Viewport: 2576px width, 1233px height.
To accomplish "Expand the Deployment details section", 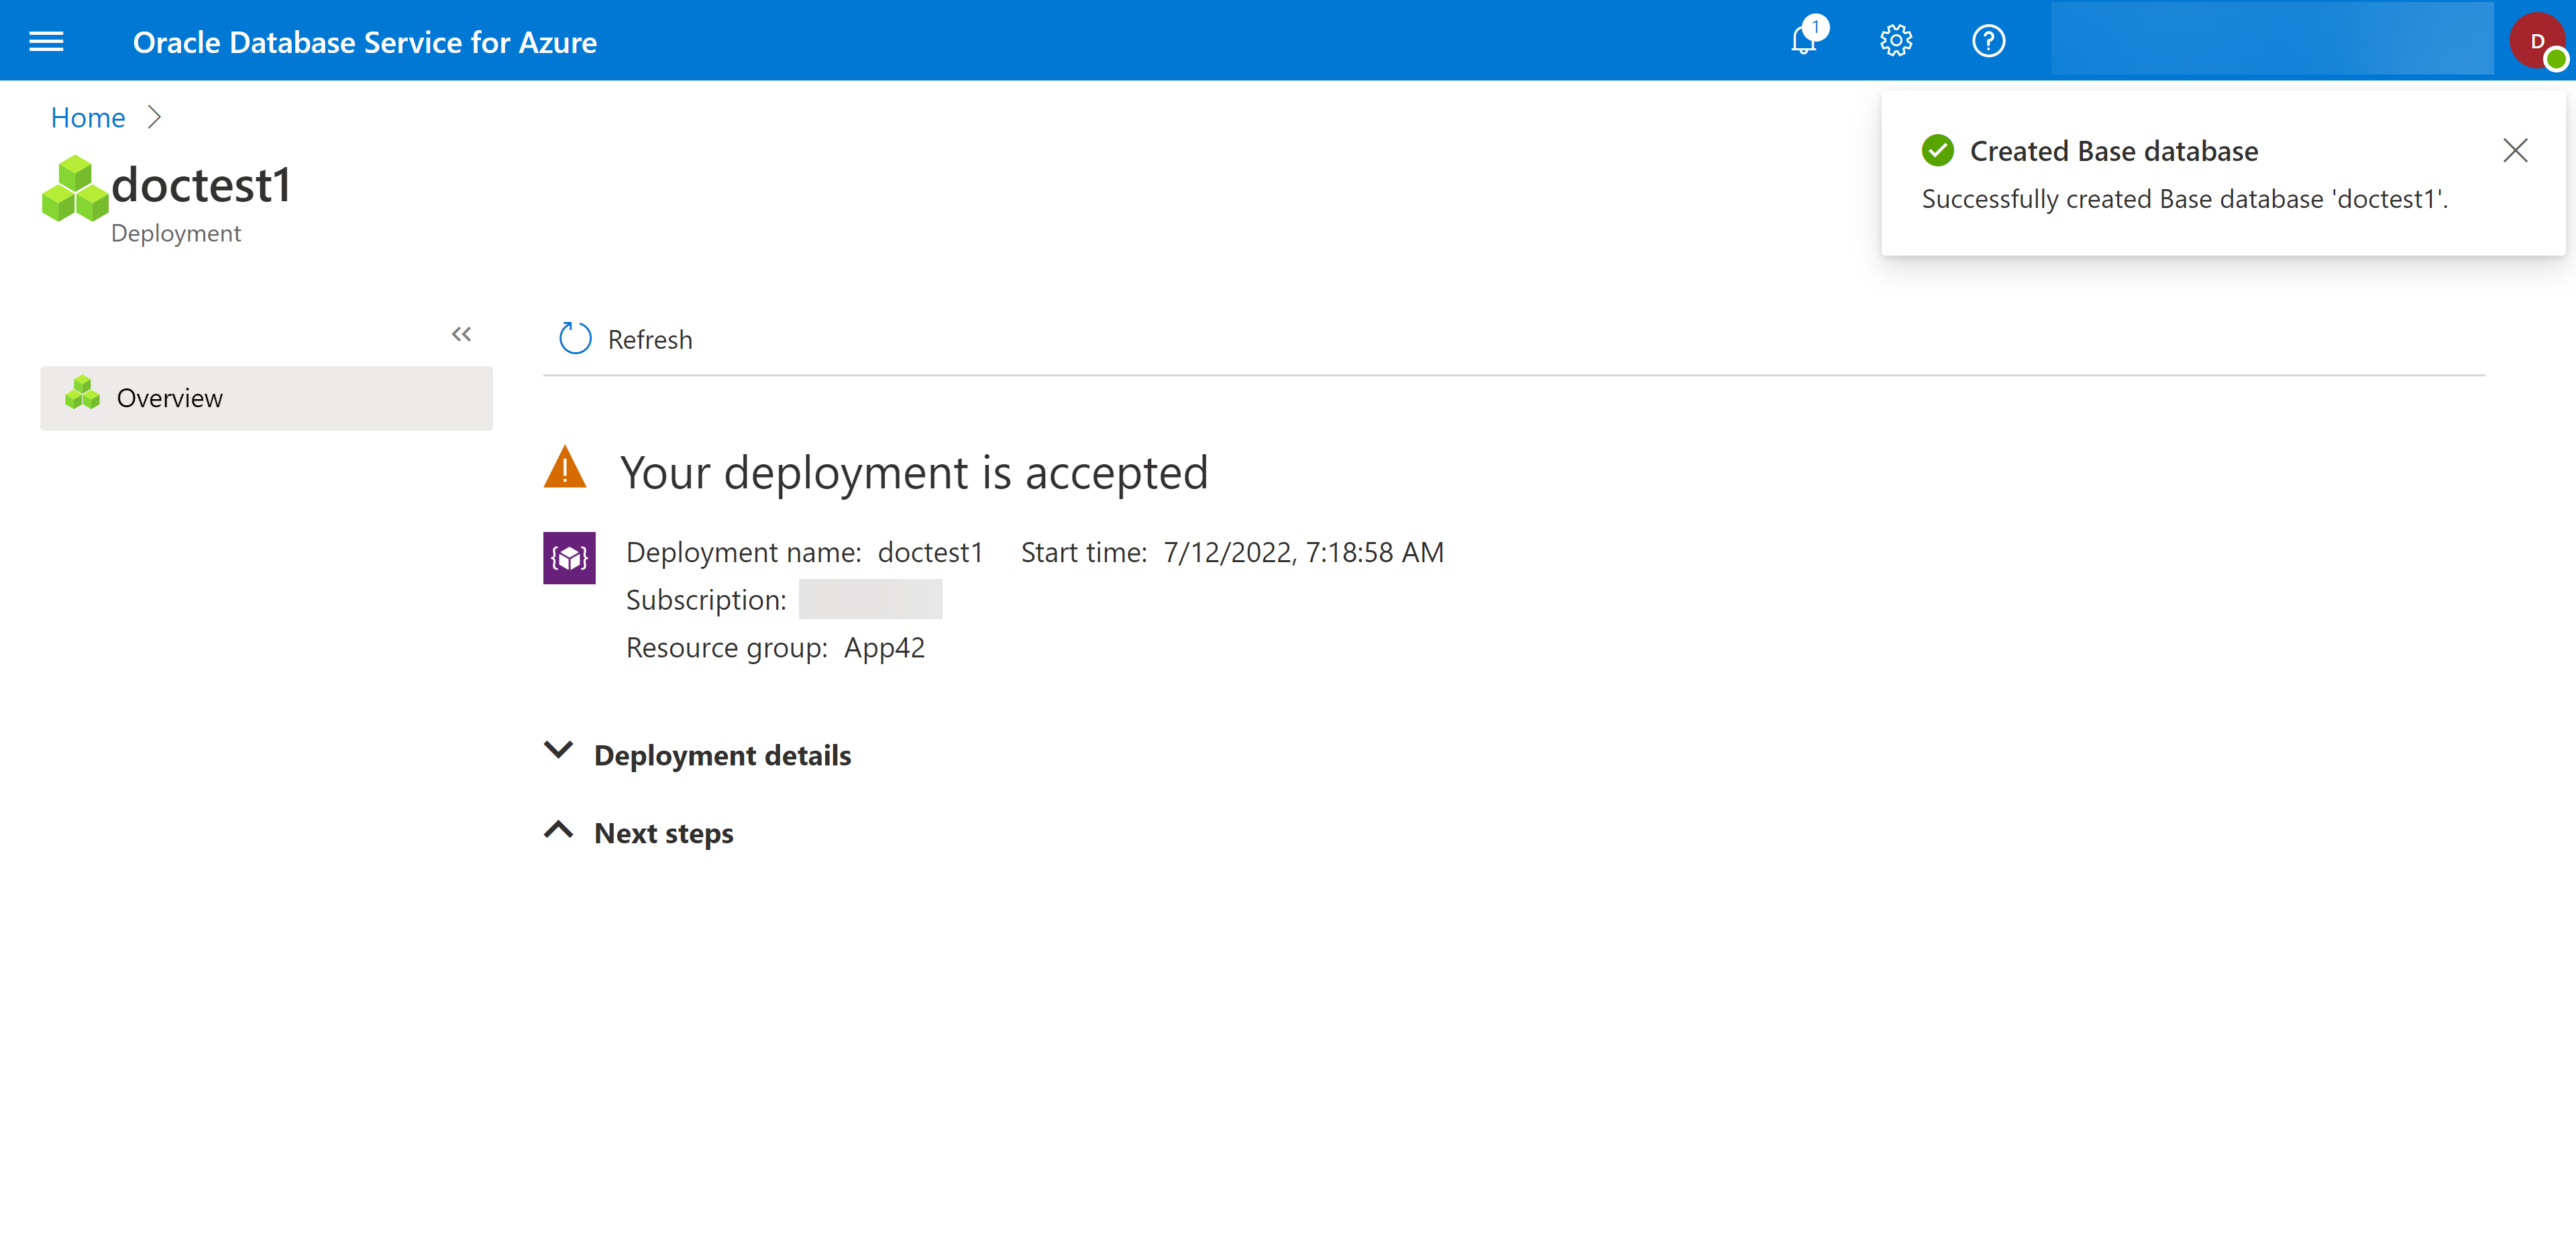I will coord(697,755).
